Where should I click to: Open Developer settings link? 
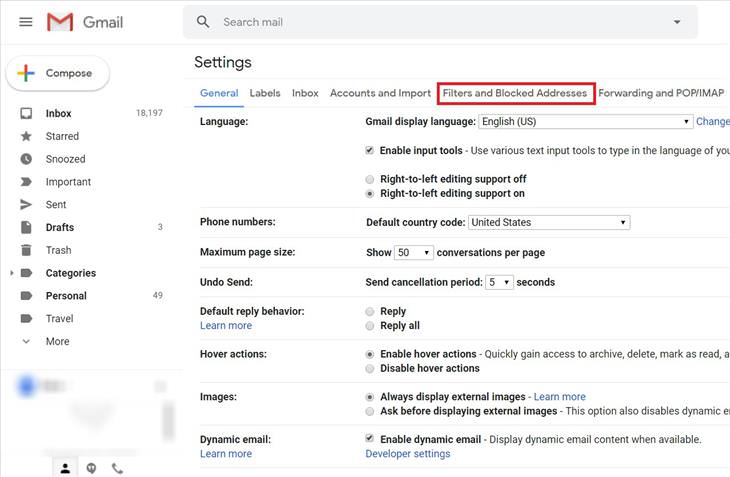(408, 454)
